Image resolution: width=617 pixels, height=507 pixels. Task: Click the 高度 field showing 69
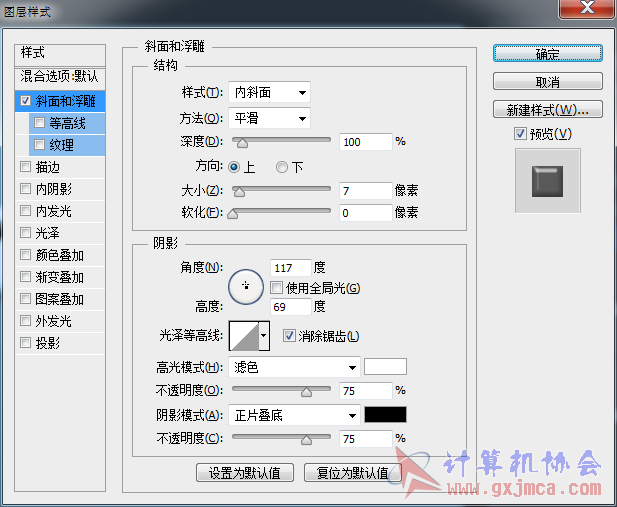[291, 307]
